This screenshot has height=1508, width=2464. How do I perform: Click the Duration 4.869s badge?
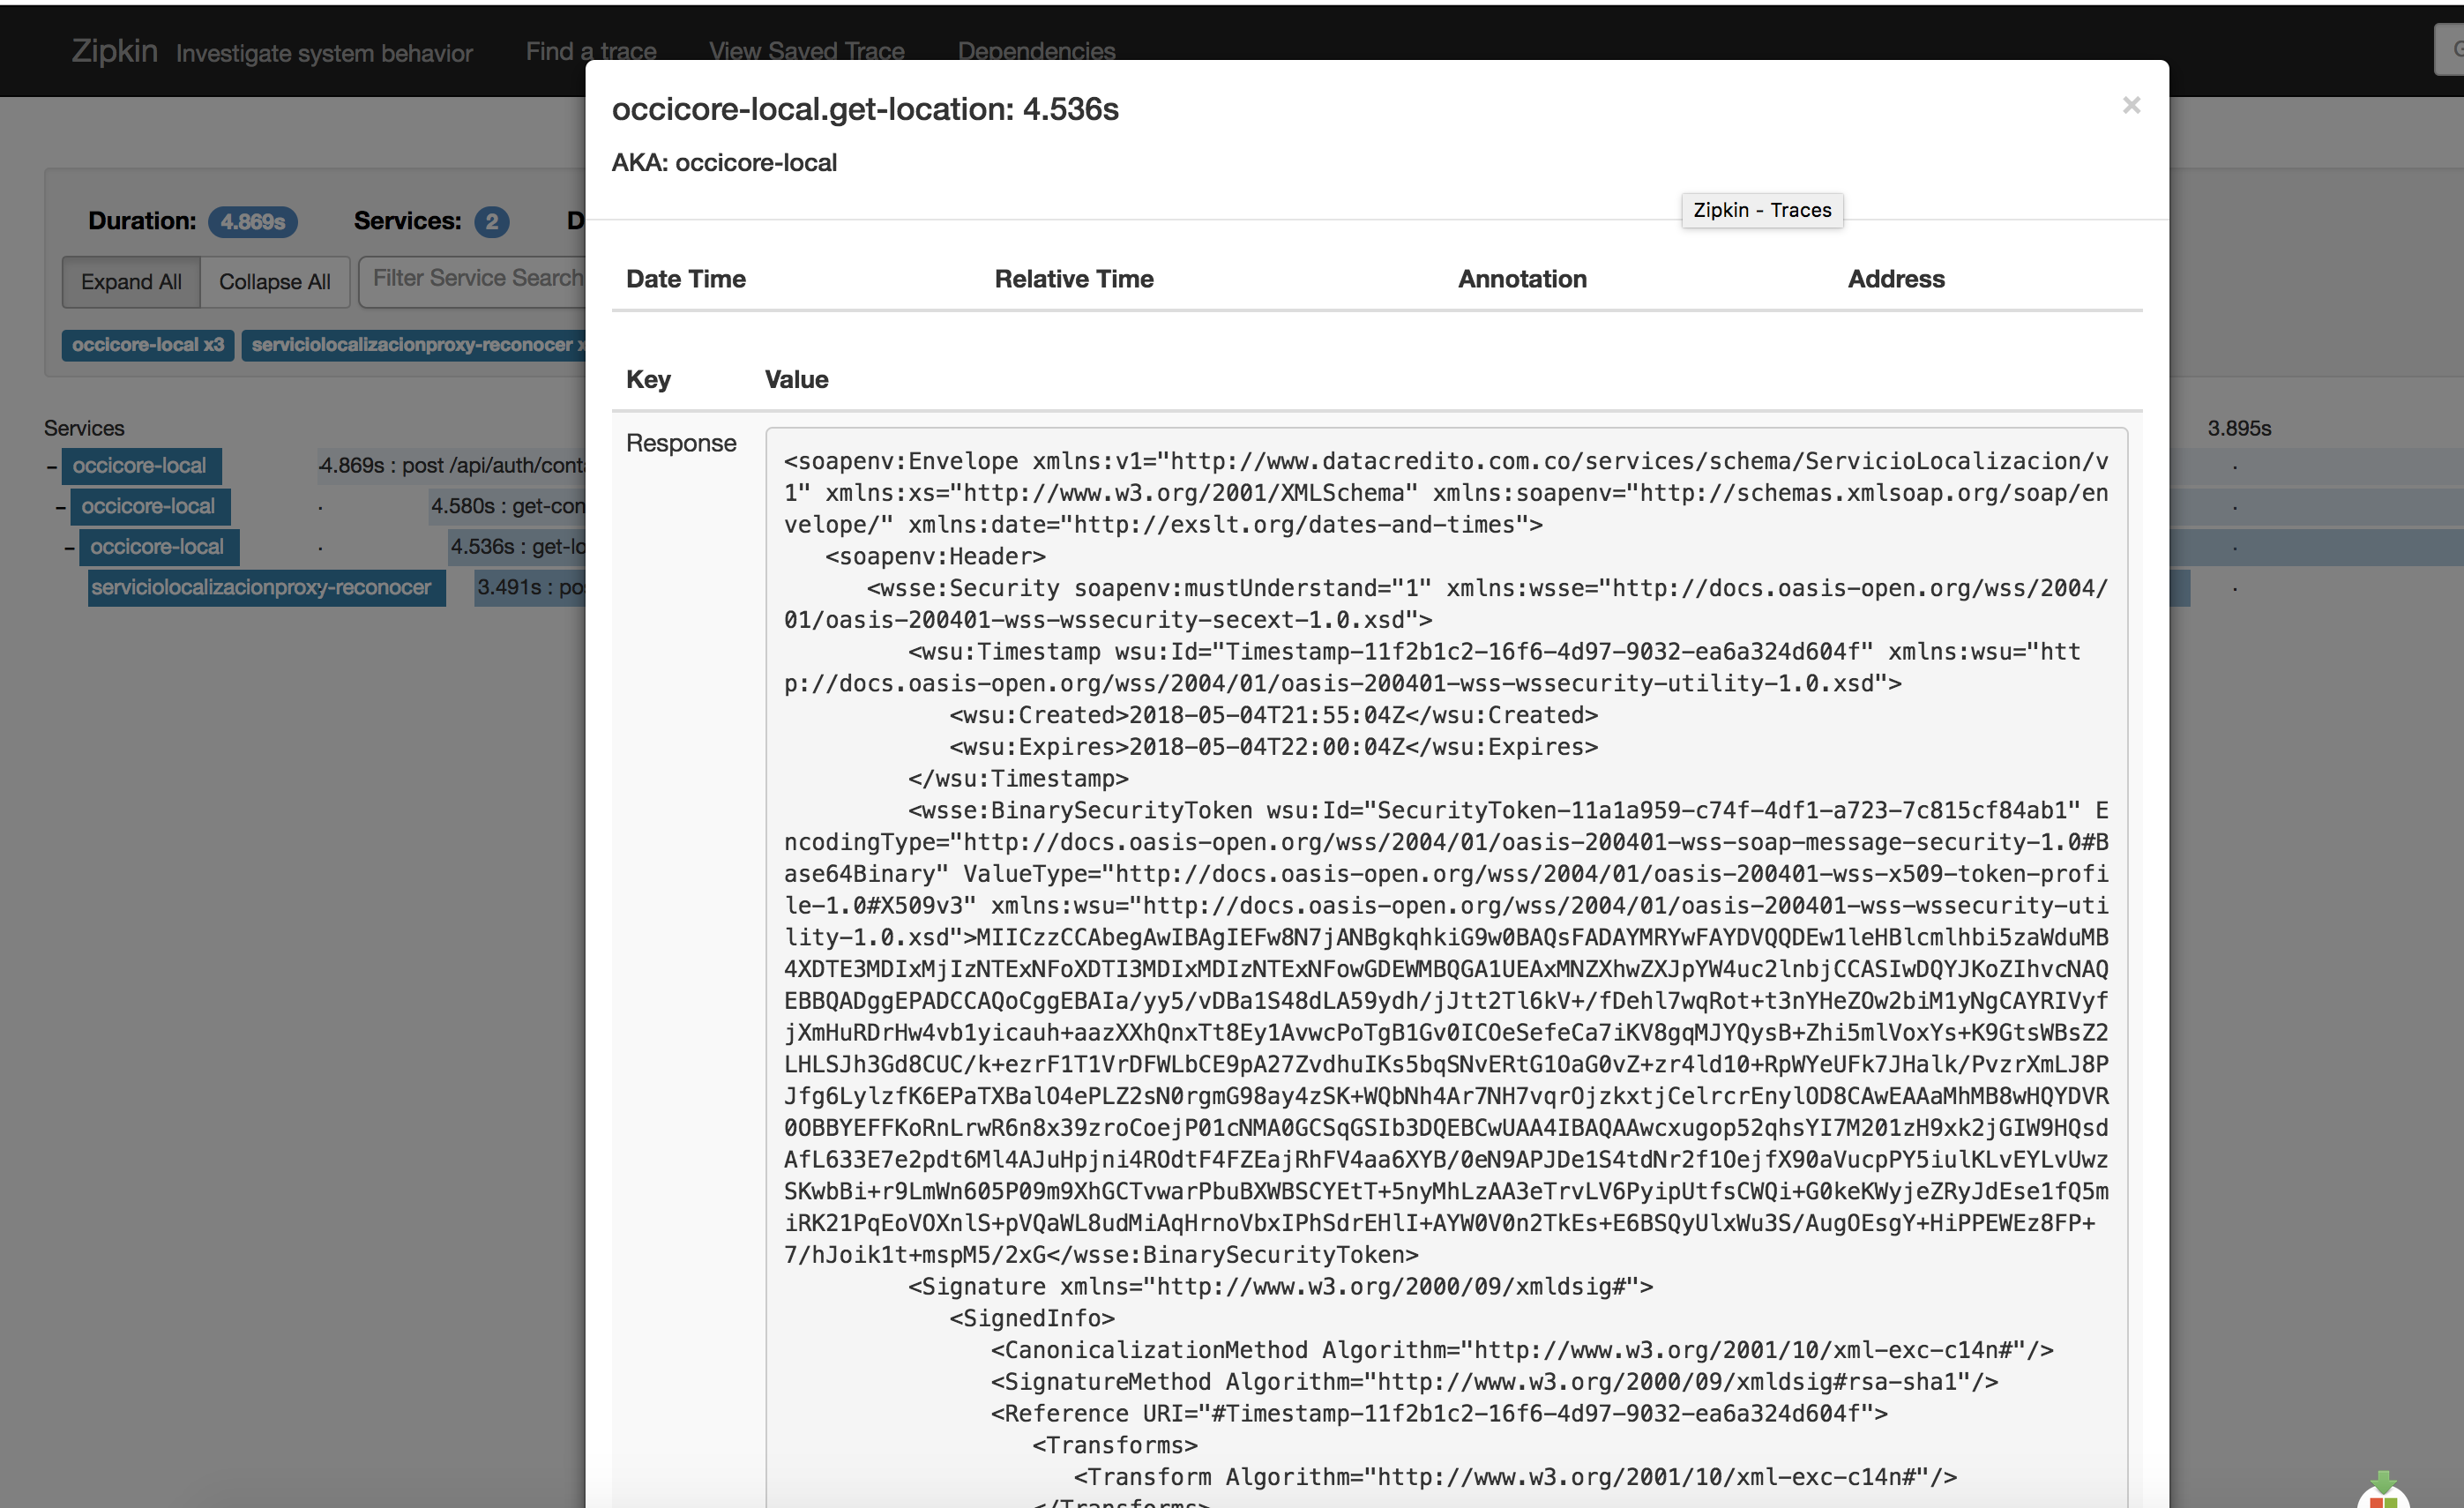(x=253, y=221)
